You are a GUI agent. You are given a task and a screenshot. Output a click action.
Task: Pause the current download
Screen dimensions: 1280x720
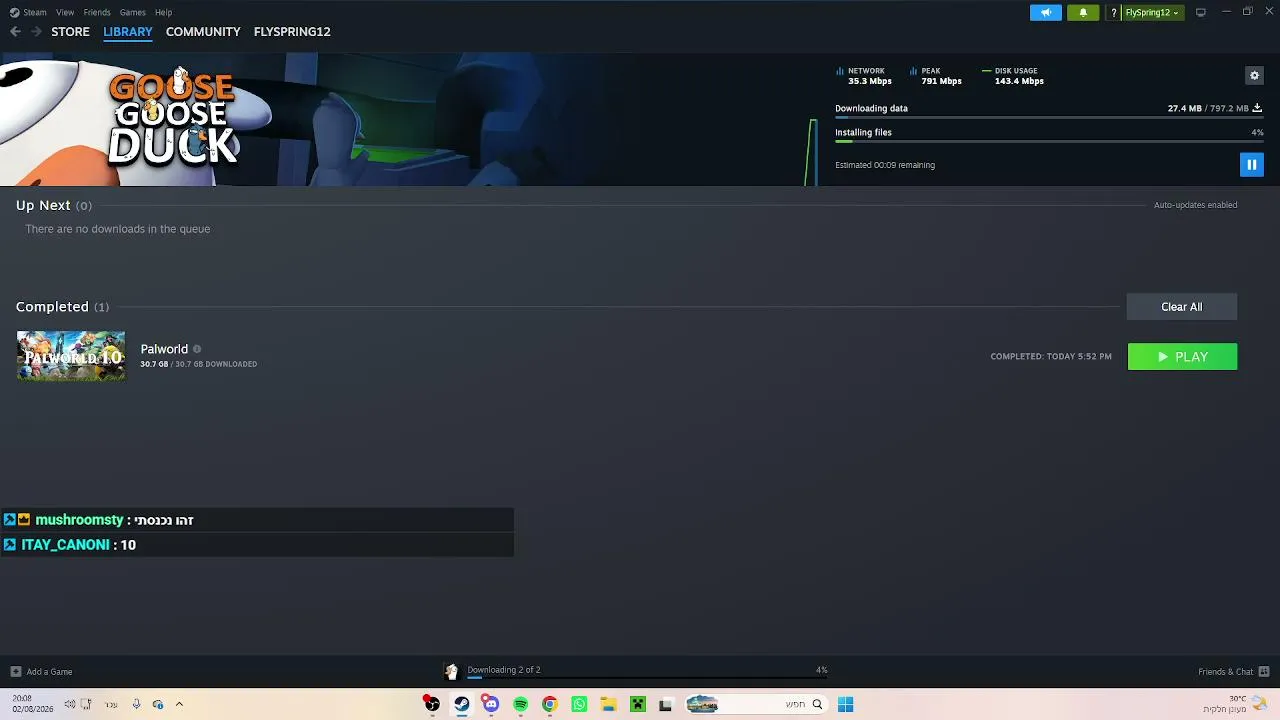(1251, 165)
